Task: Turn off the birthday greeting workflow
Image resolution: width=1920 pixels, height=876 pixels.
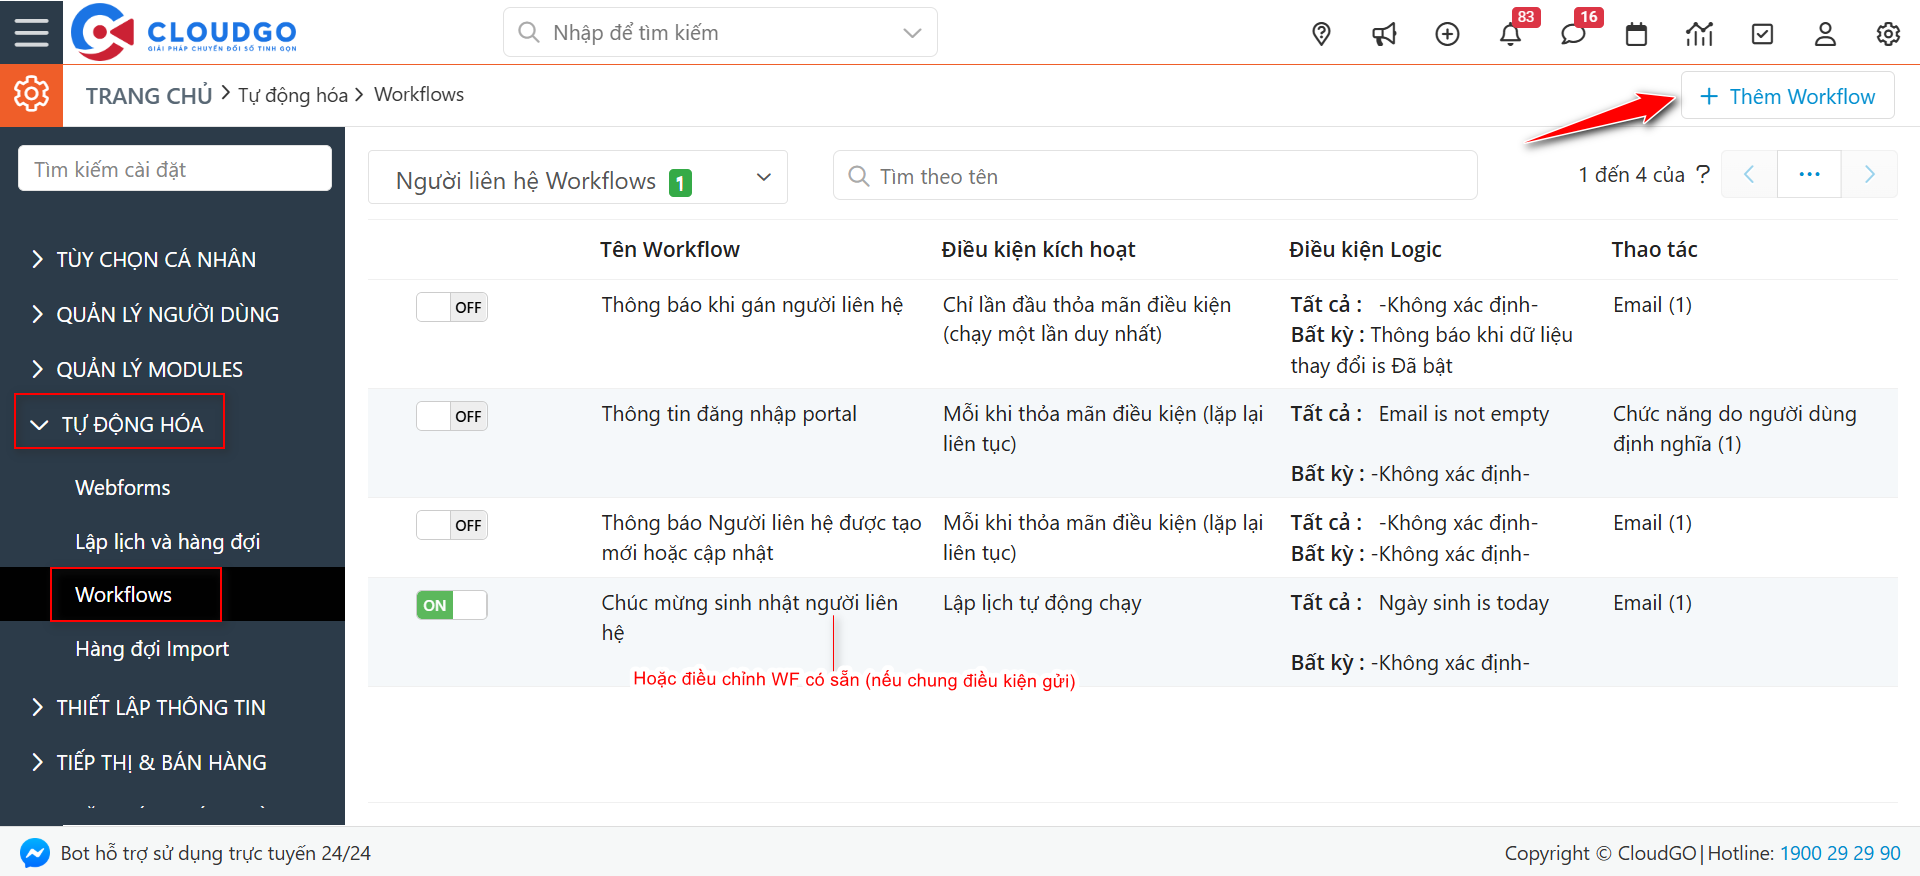Action: pos(452,605)
